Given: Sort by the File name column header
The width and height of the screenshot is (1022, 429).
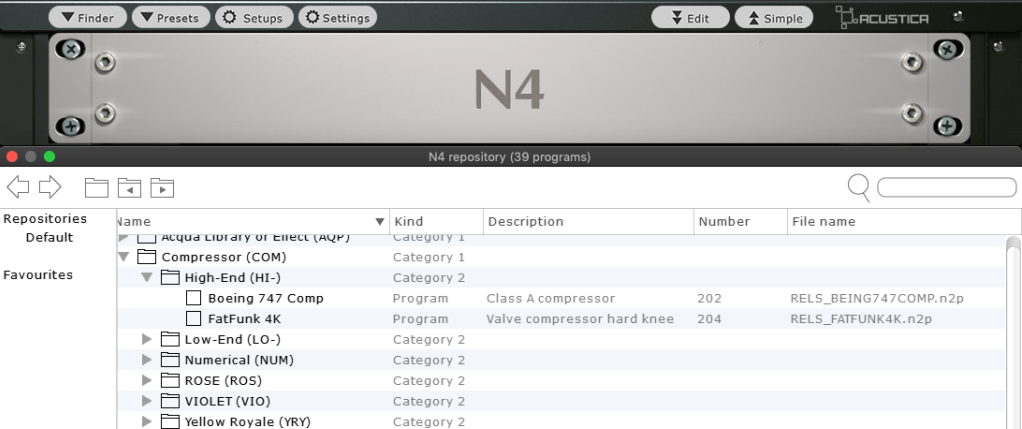Looking at the screenshot, I should (904, 222).
